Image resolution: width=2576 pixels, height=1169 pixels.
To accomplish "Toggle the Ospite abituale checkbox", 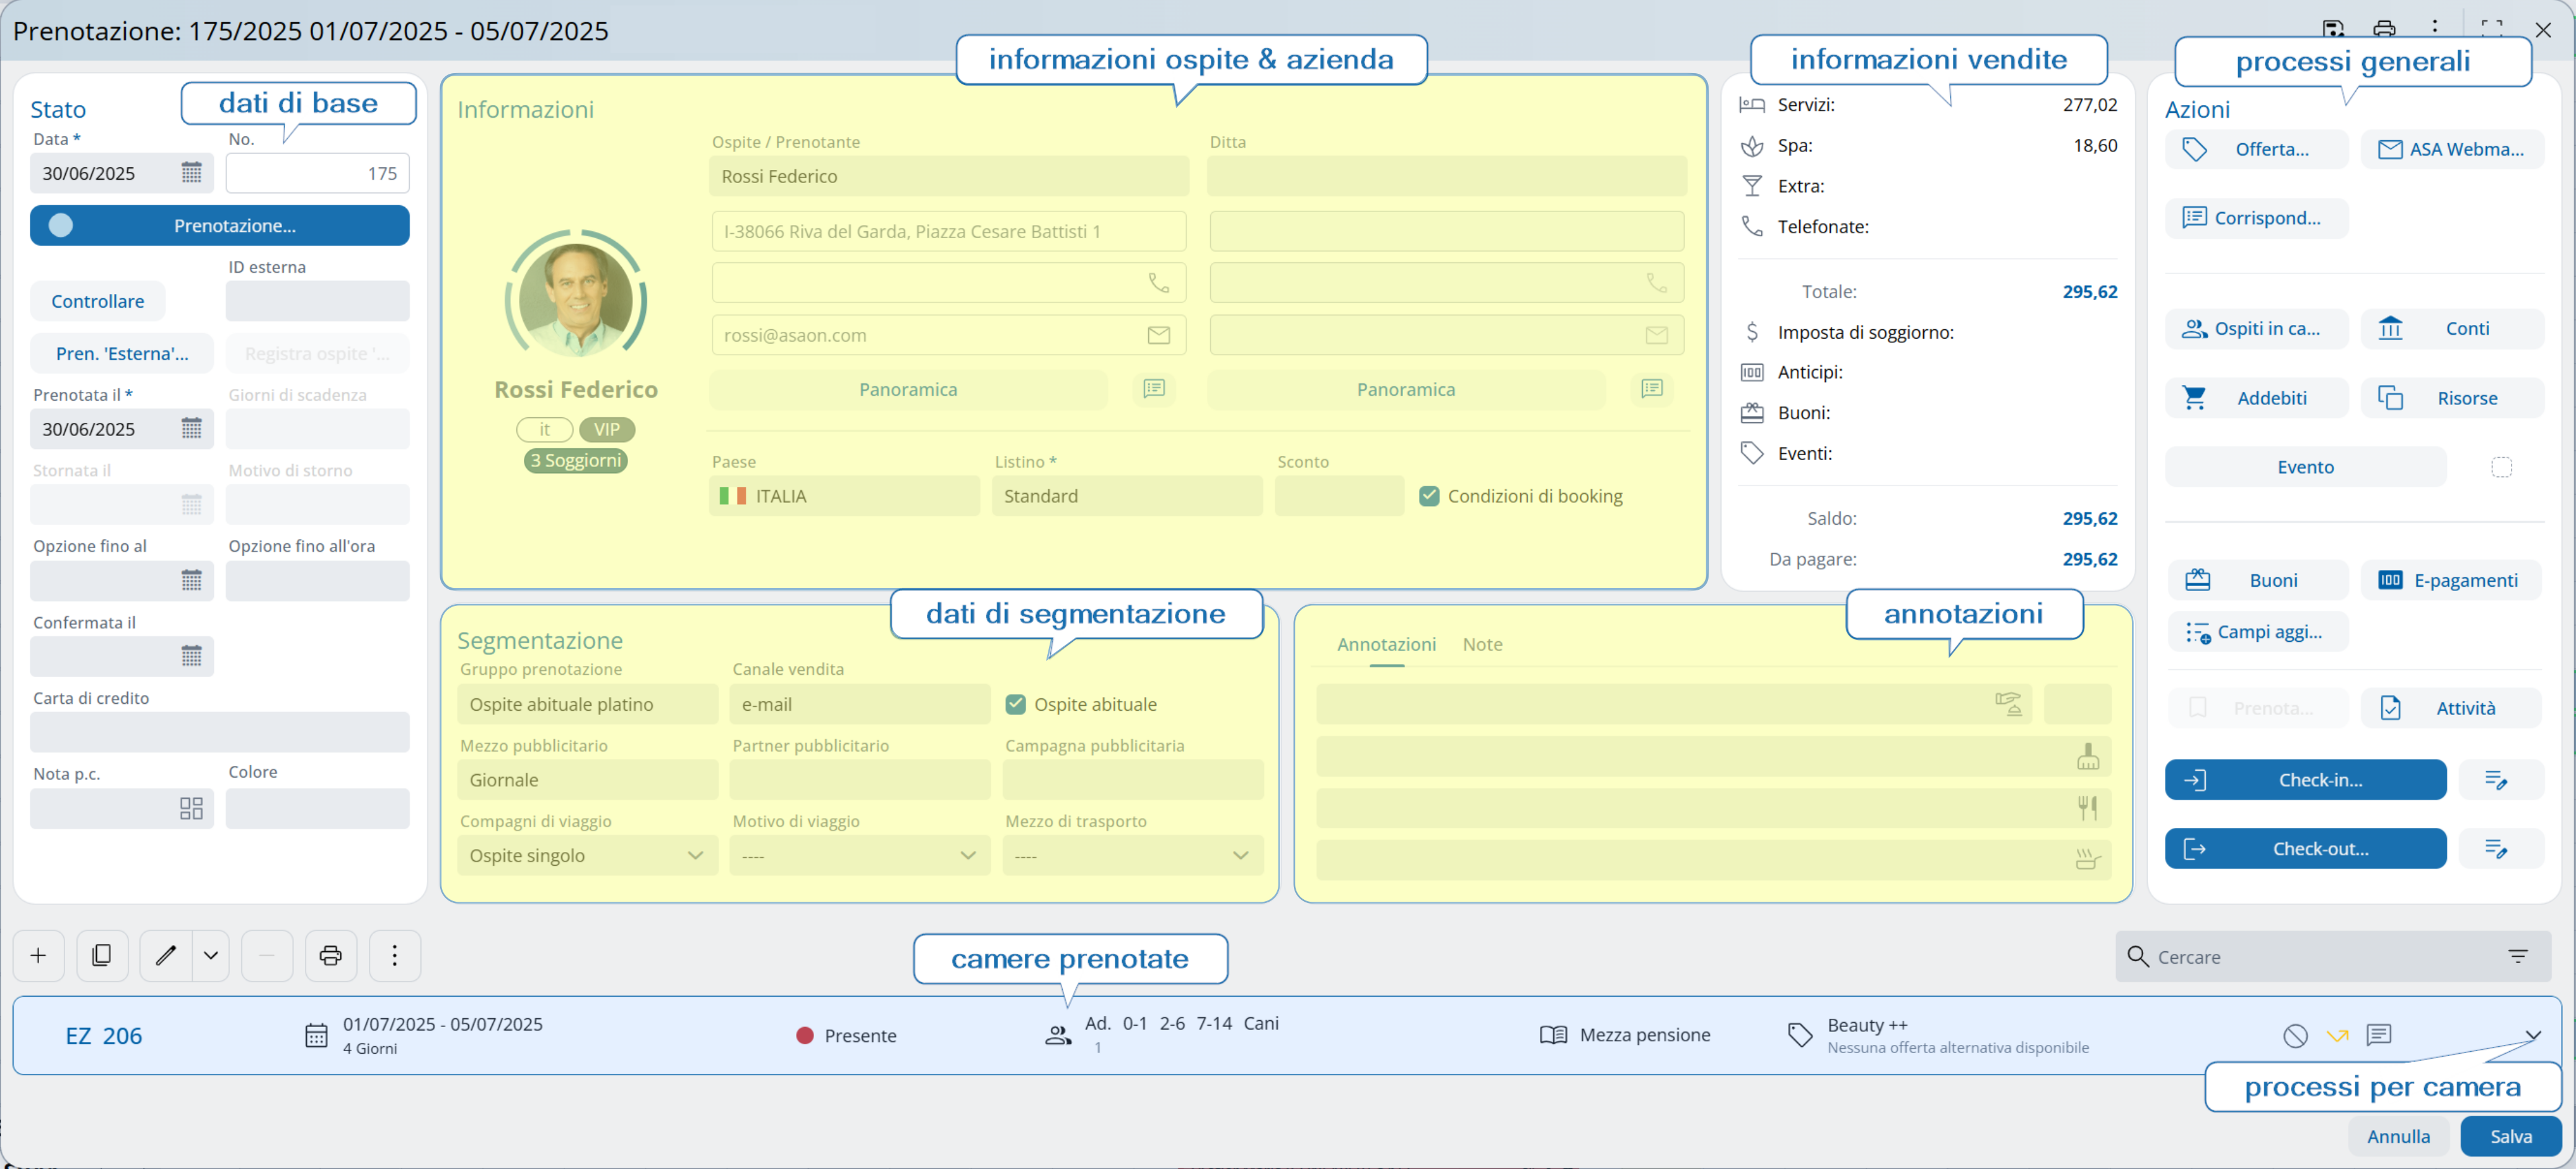I will point(1015,704).
